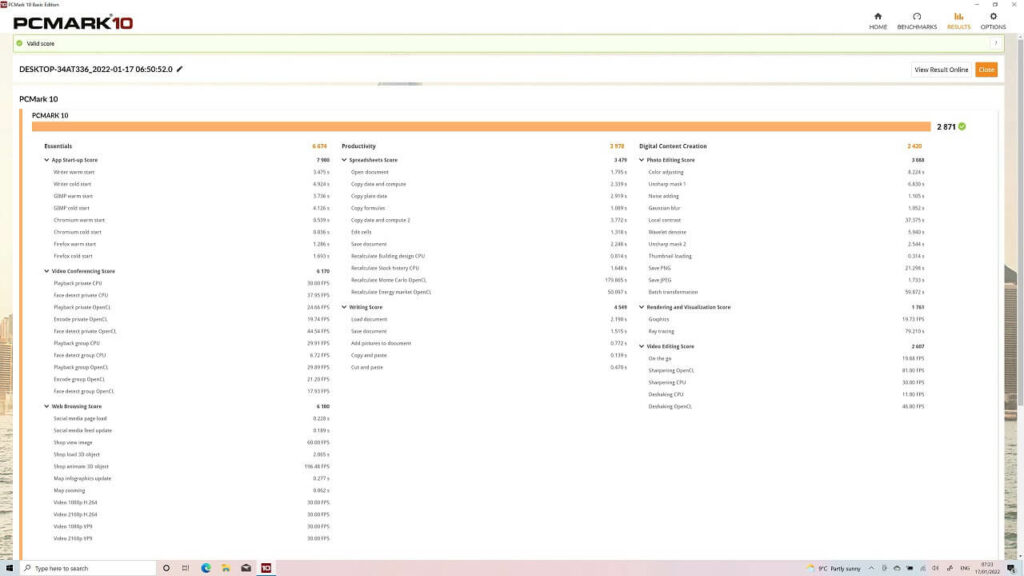1024x576 pixels.
Task: Click the 'Type here to search' taskbar box
Action: click(89, 568)
